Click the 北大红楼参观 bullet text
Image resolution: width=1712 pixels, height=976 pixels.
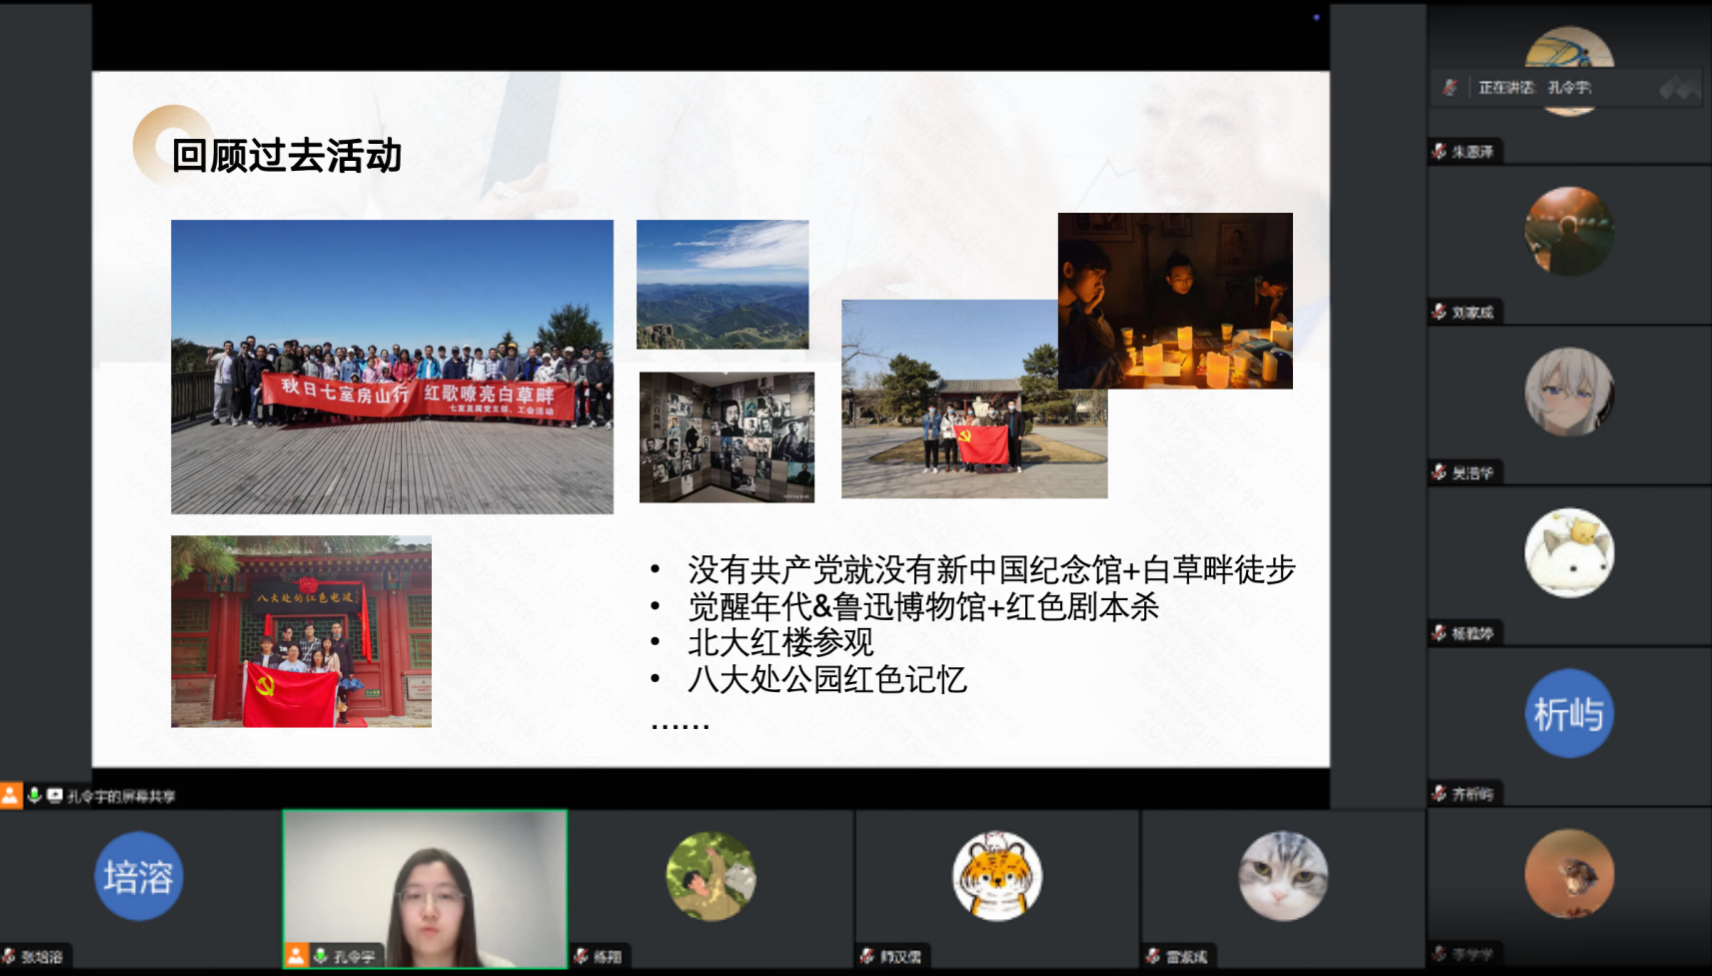(780, 642)
